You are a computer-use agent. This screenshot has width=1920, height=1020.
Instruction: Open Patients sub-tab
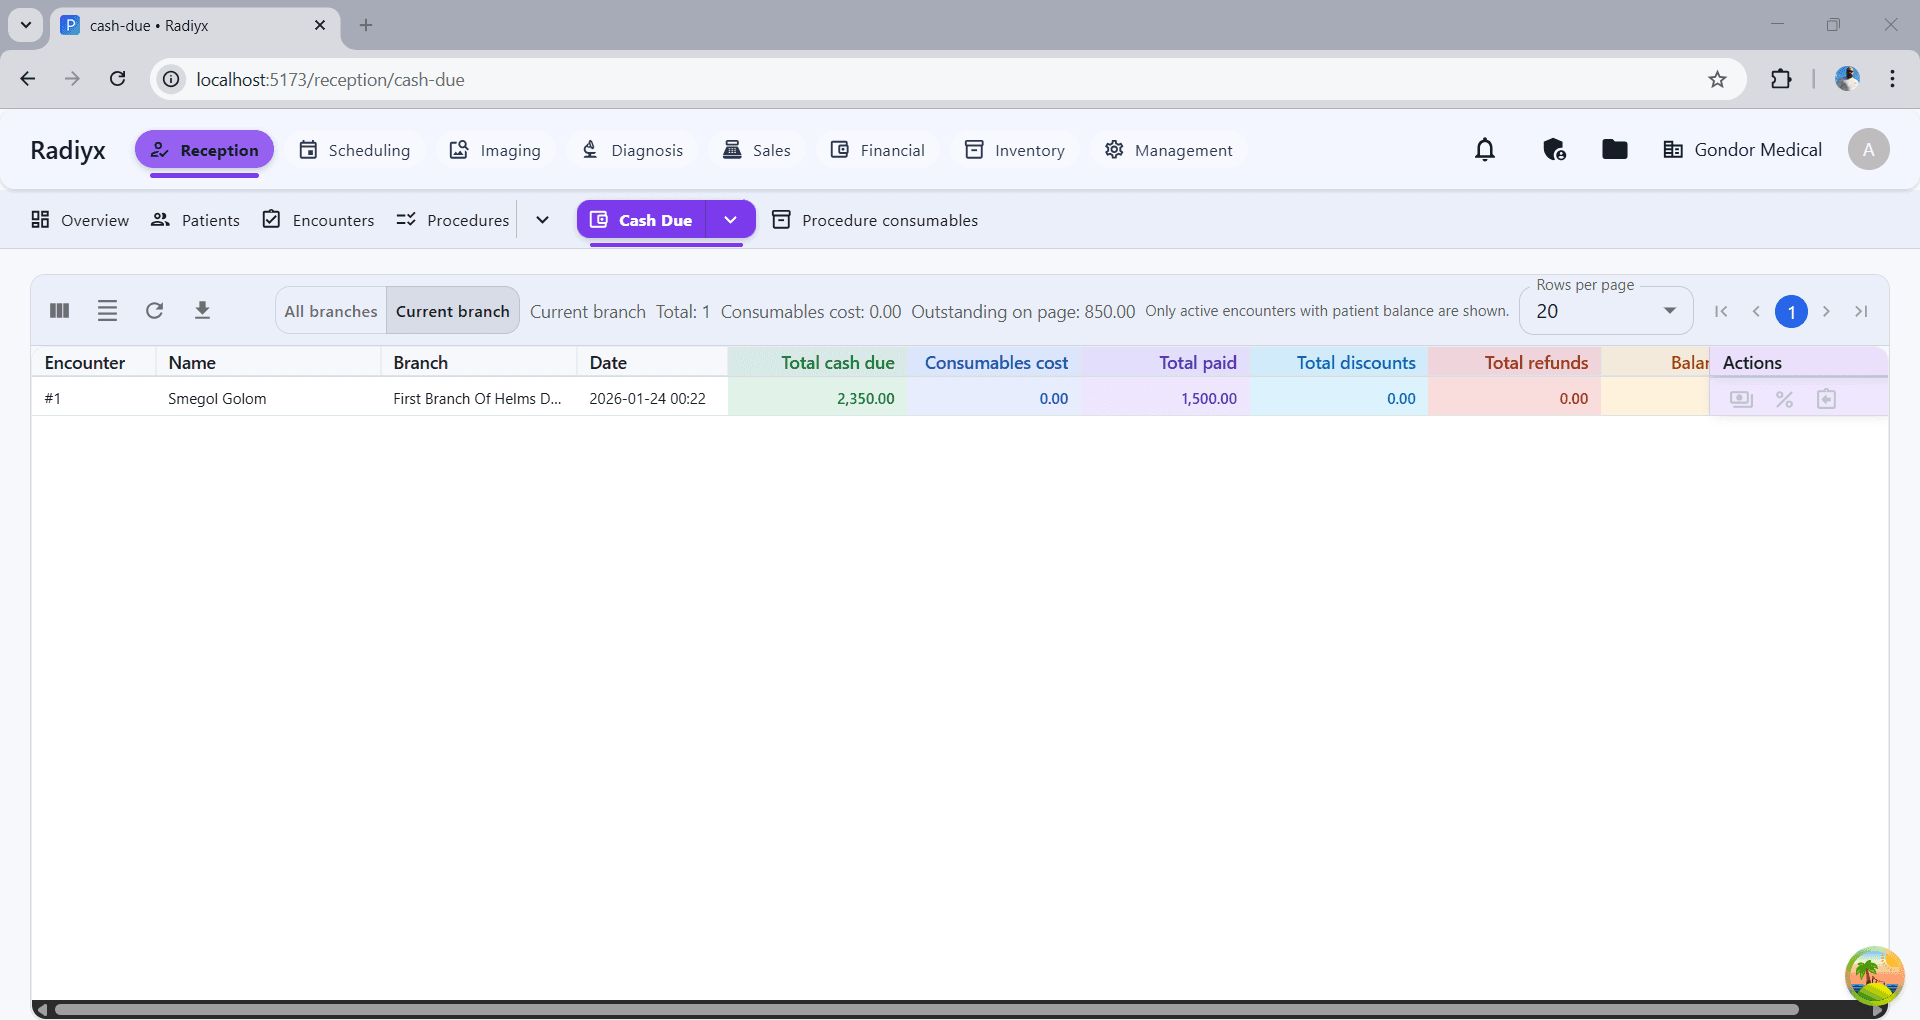pos(195,220)
